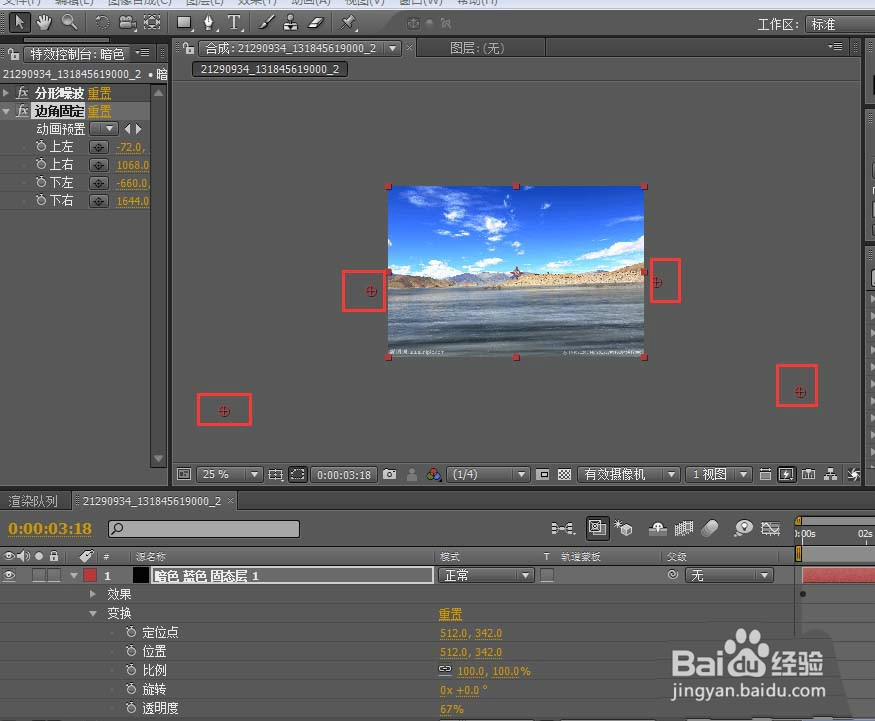Click lower-right corner point picker
Screen dimensions: 875x721
(99, 201)
